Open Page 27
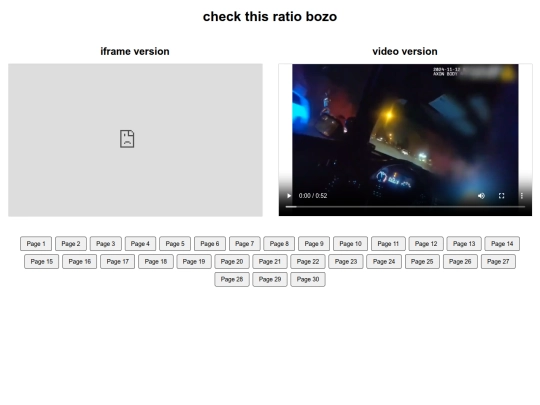This screenshot has width=540, height=405. tap(498, 262)
